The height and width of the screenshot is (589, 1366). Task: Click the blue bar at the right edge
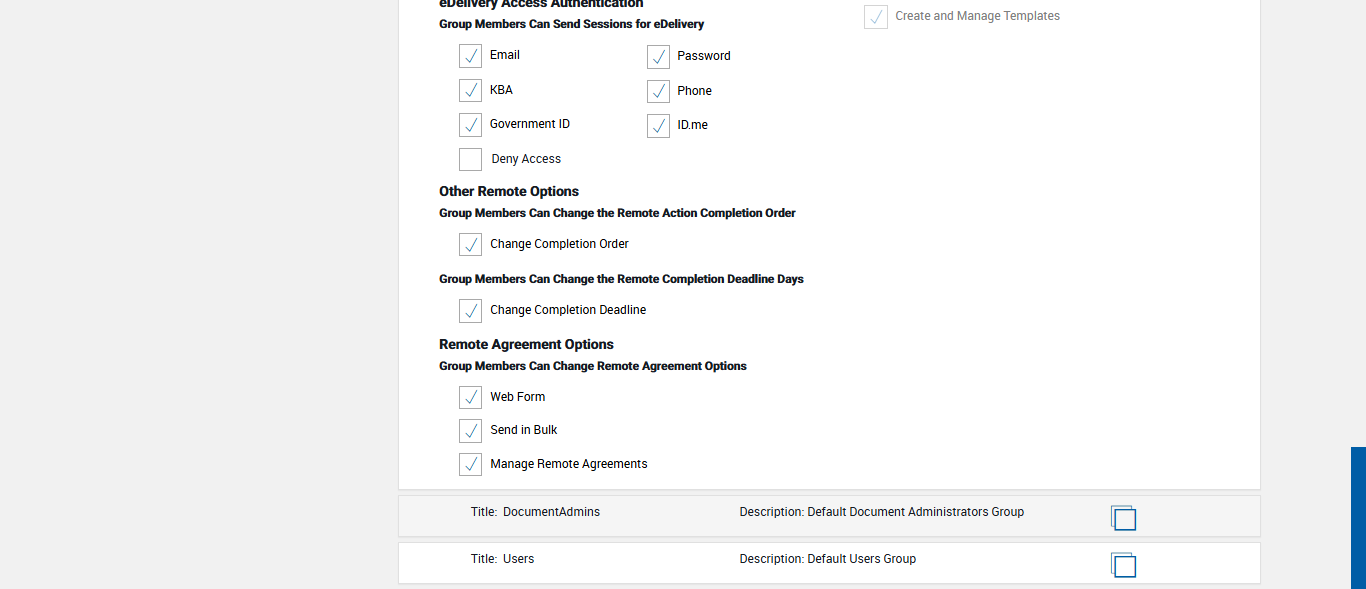click(x=1358, y=517)
